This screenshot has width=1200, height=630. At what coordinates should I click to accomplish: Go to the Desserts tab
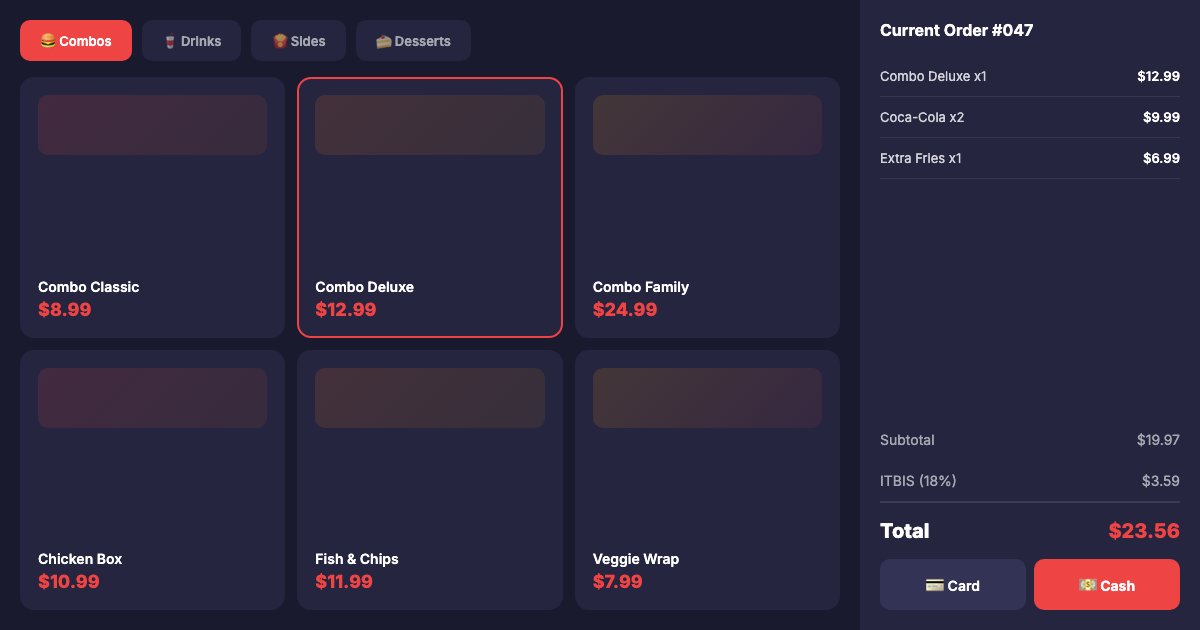413,41
